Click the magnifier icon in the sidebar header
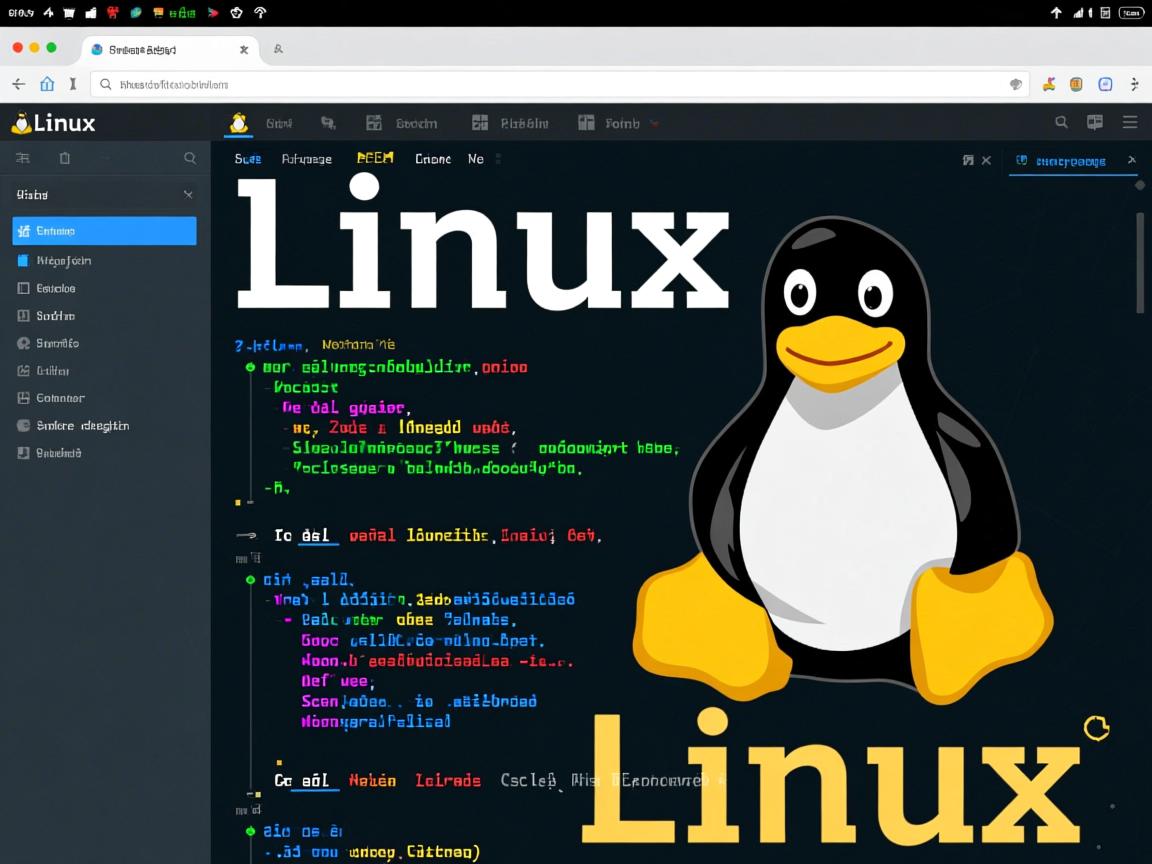This screenshot has width=1152, height=864. point(190,157)
